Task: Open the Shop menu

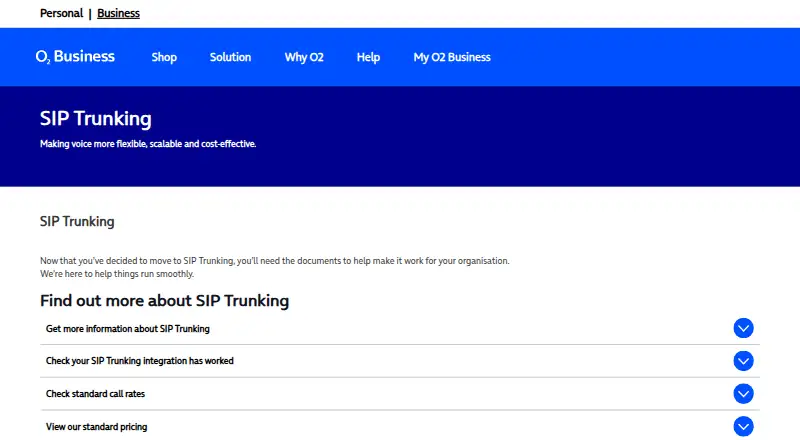Action: click(x=164, y=57)
